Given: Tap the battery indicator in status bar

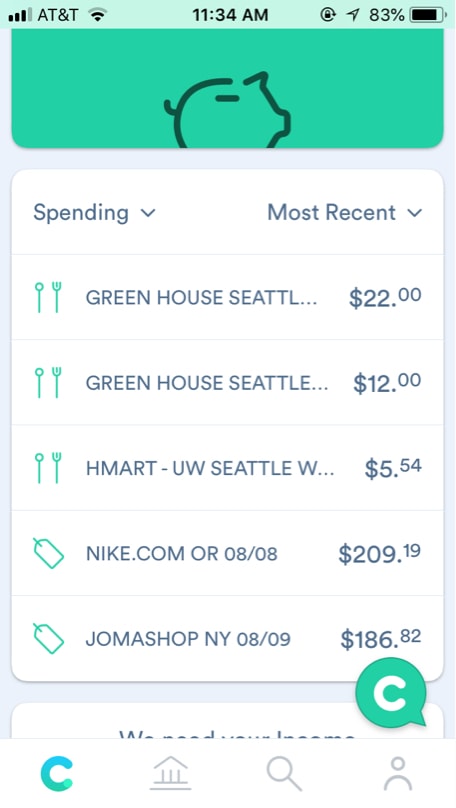Looking at the screenshot, I should click(428, 15).
